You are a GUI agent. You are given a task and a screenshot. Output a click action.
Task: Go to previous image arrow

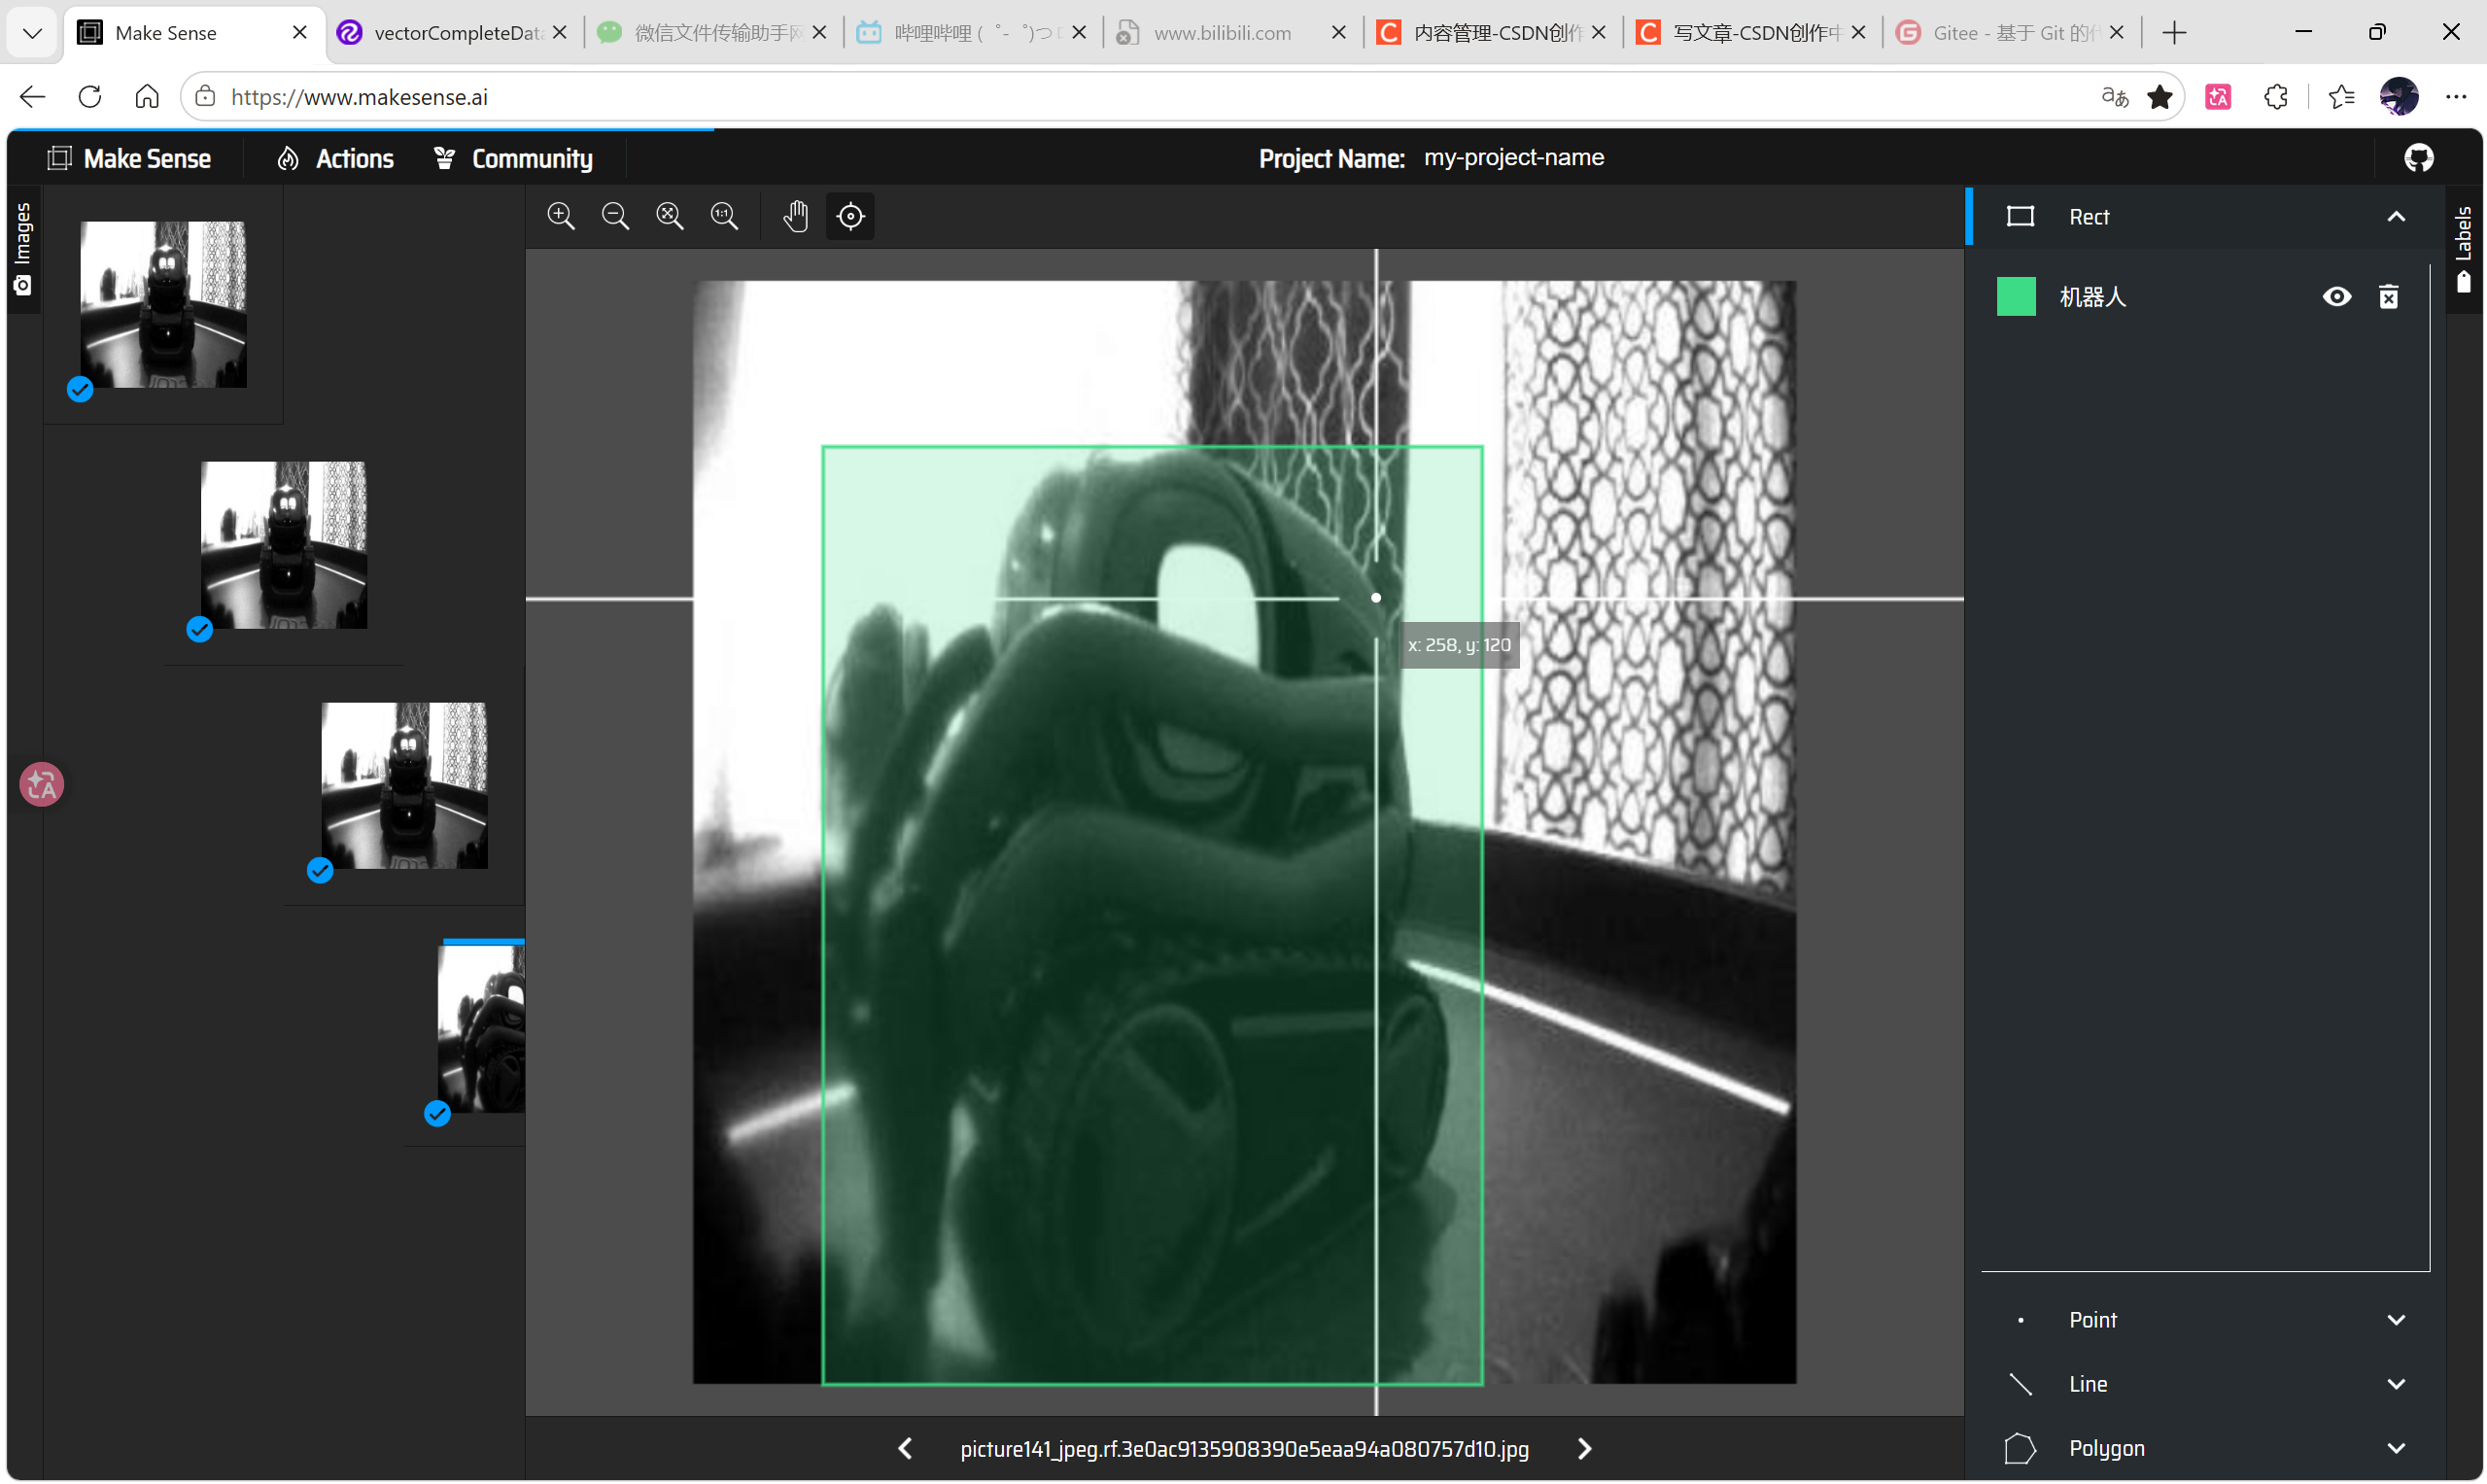click(x=905, y=1448)
